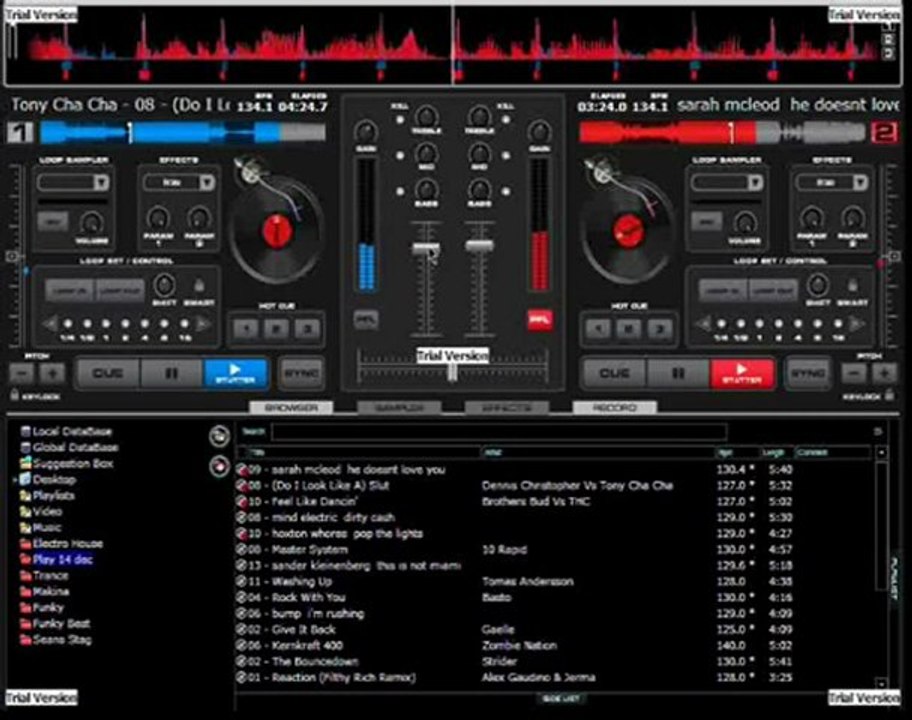Screen dimensions: 912x720
Task: Pause deck 1 with the pause button
Action: click(172, 373)
